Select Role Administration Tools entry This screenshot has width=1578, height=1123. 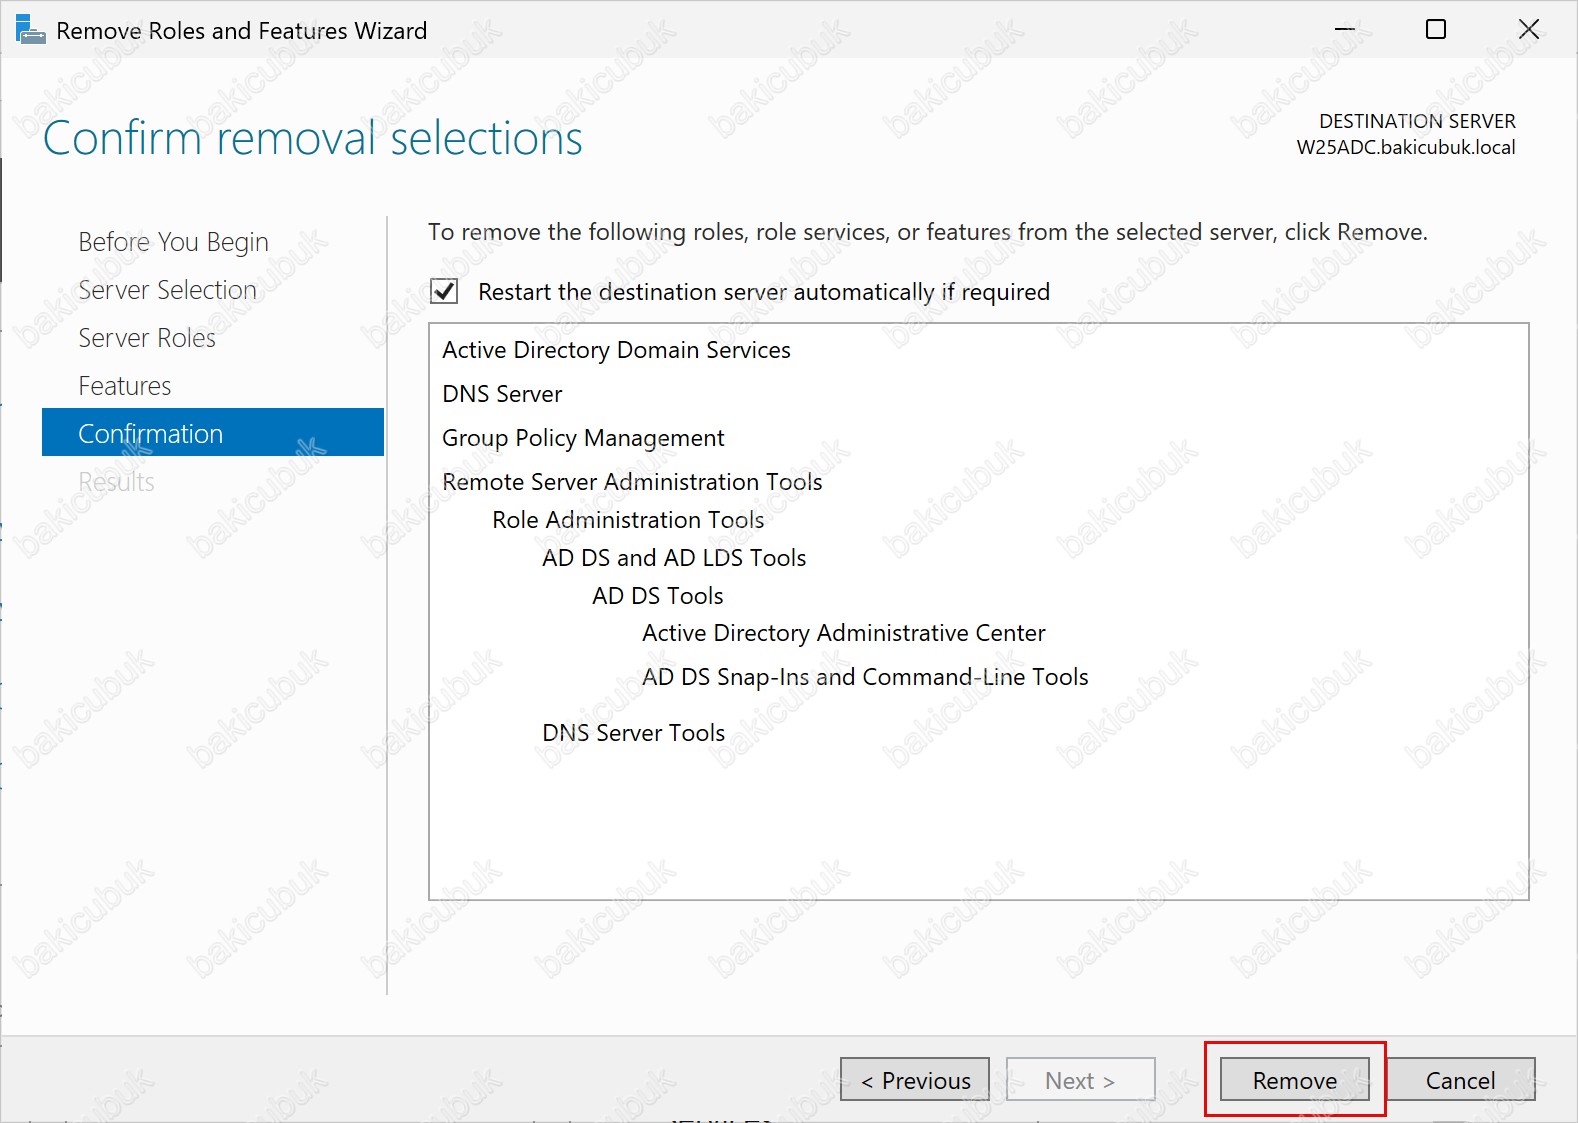[628, 520]
